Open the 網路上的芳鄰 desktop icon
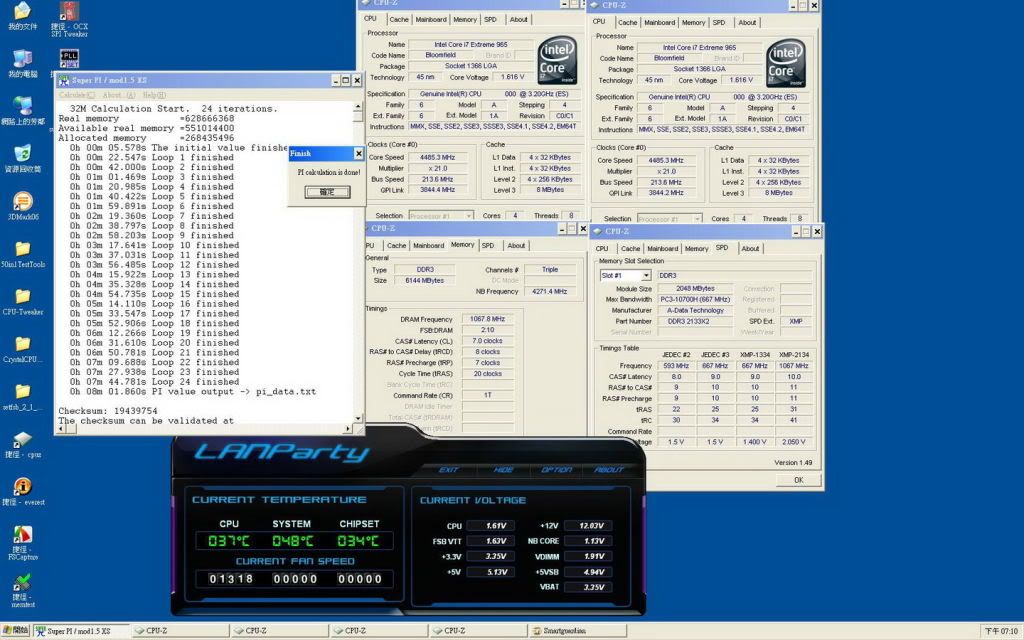 (22, 111)
